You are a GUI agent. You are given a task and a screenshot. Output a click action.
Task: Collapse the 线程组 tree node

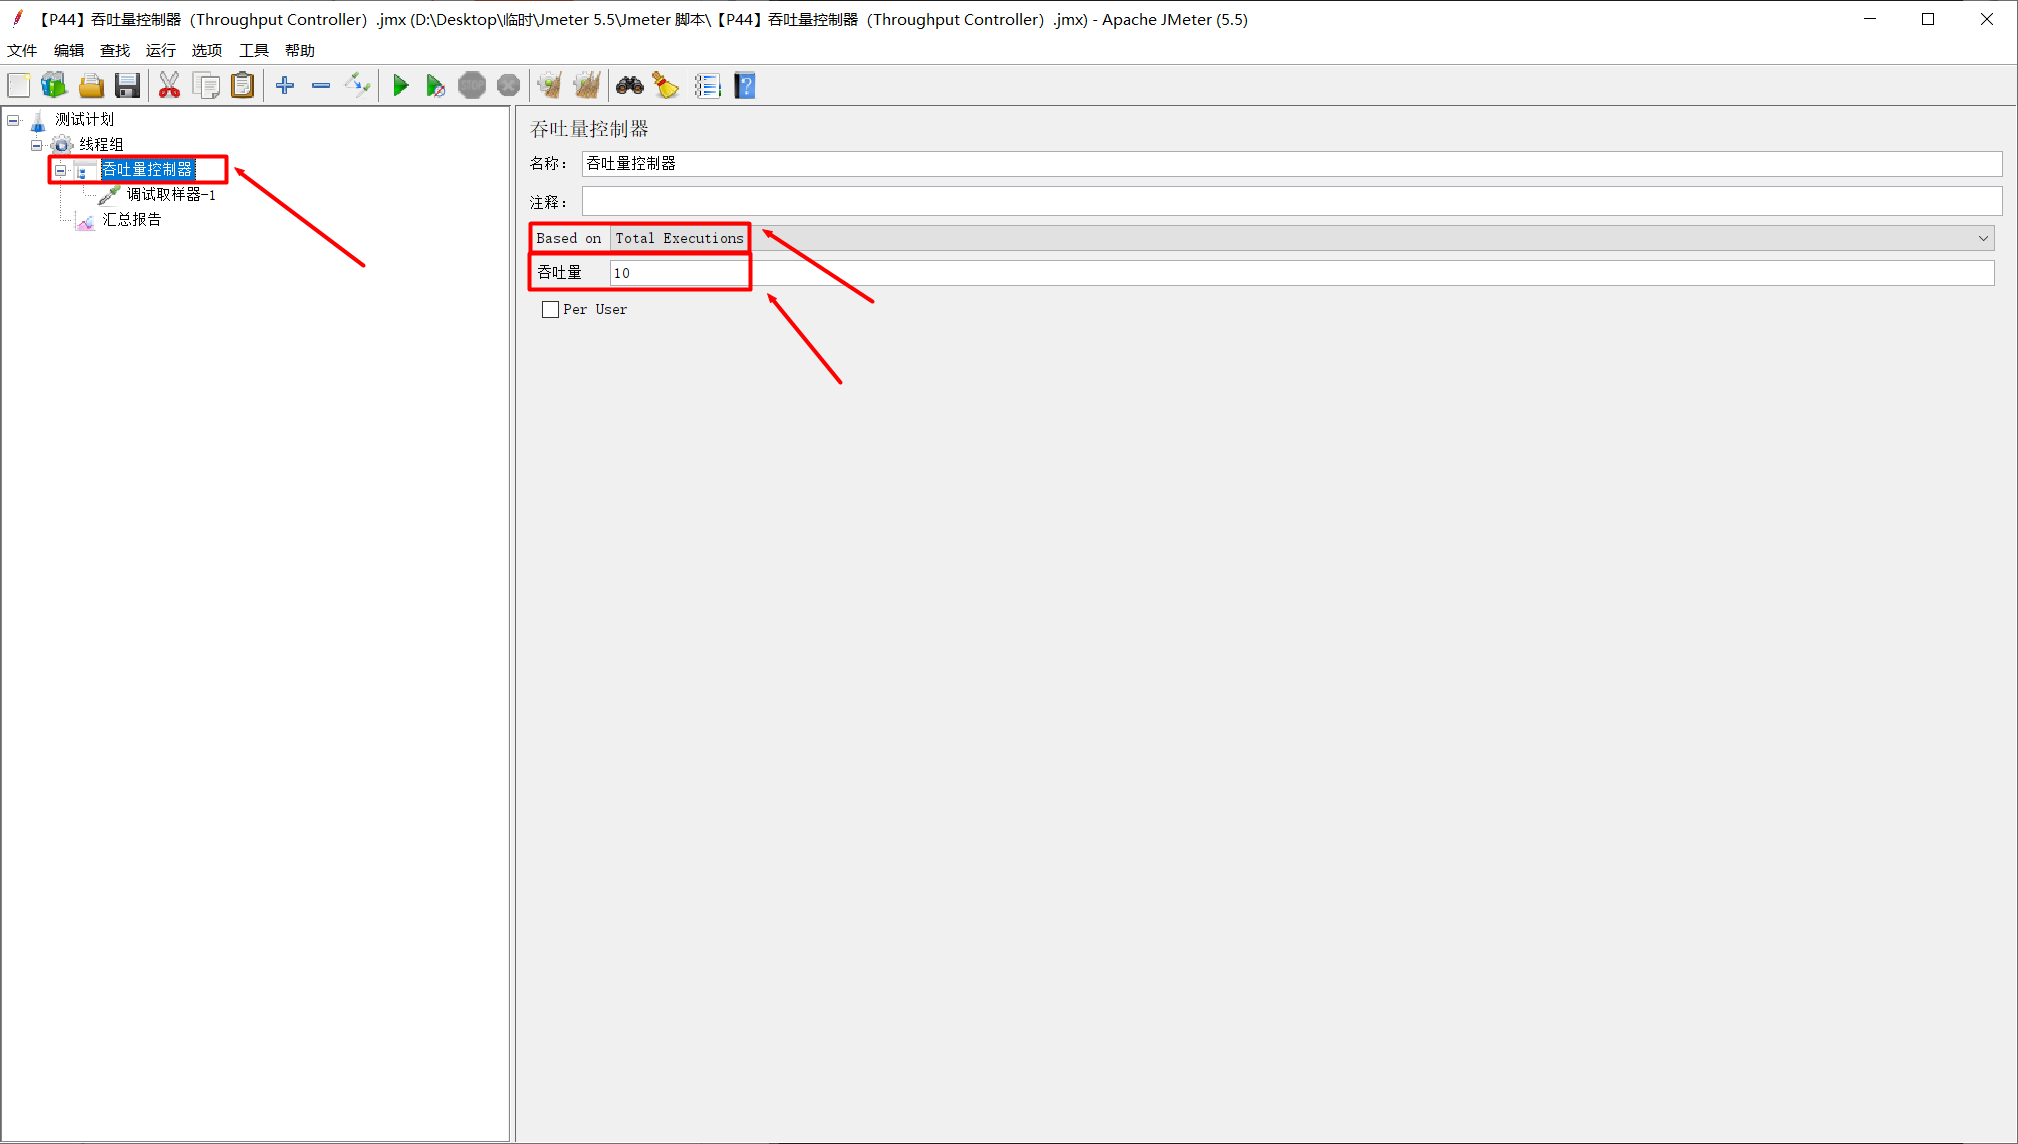click(37, 145)
